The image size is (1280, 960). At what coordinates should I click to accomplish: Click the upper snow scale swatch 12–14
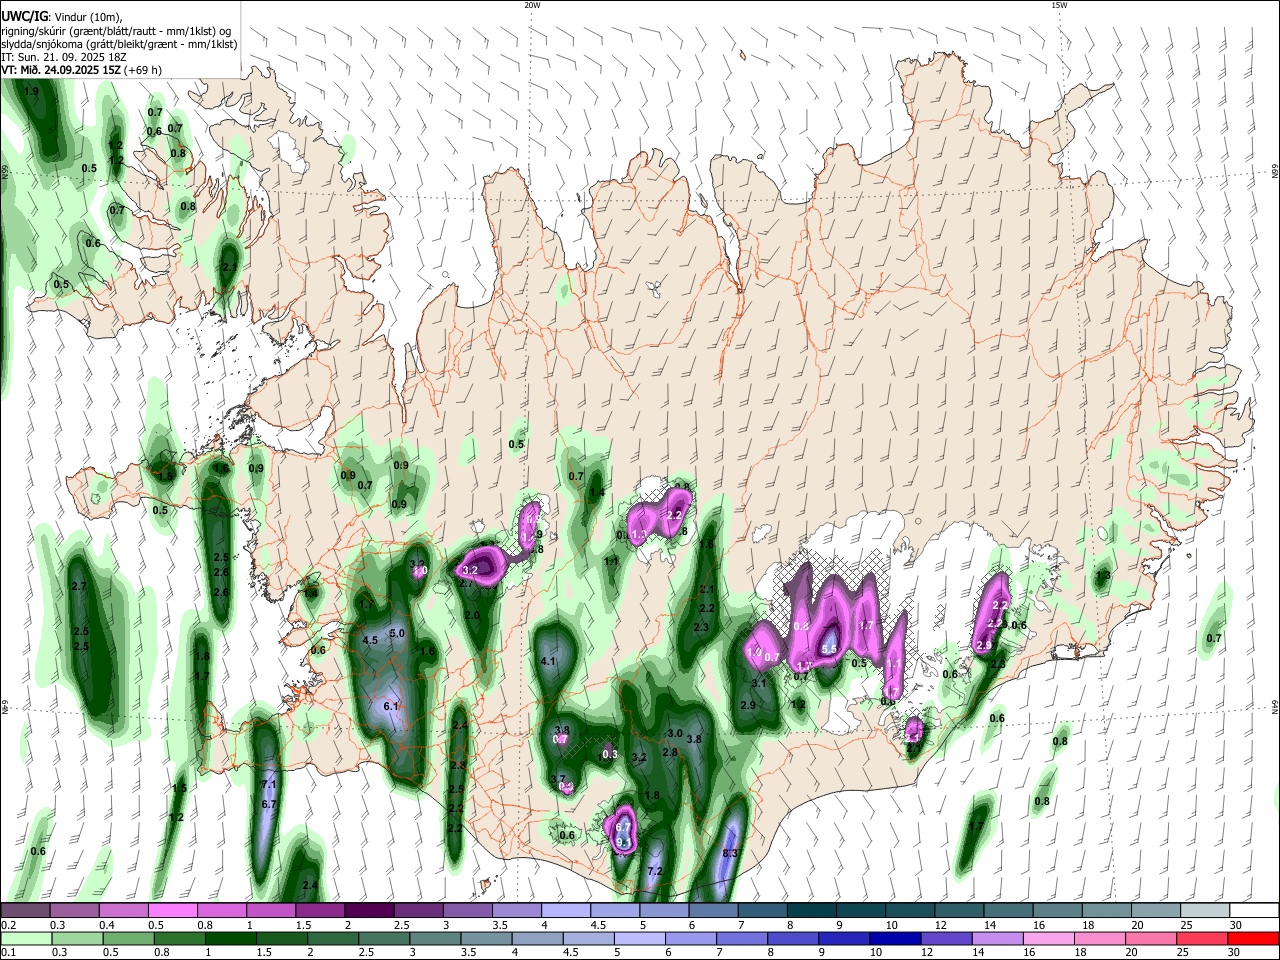[x=959, y=911]
